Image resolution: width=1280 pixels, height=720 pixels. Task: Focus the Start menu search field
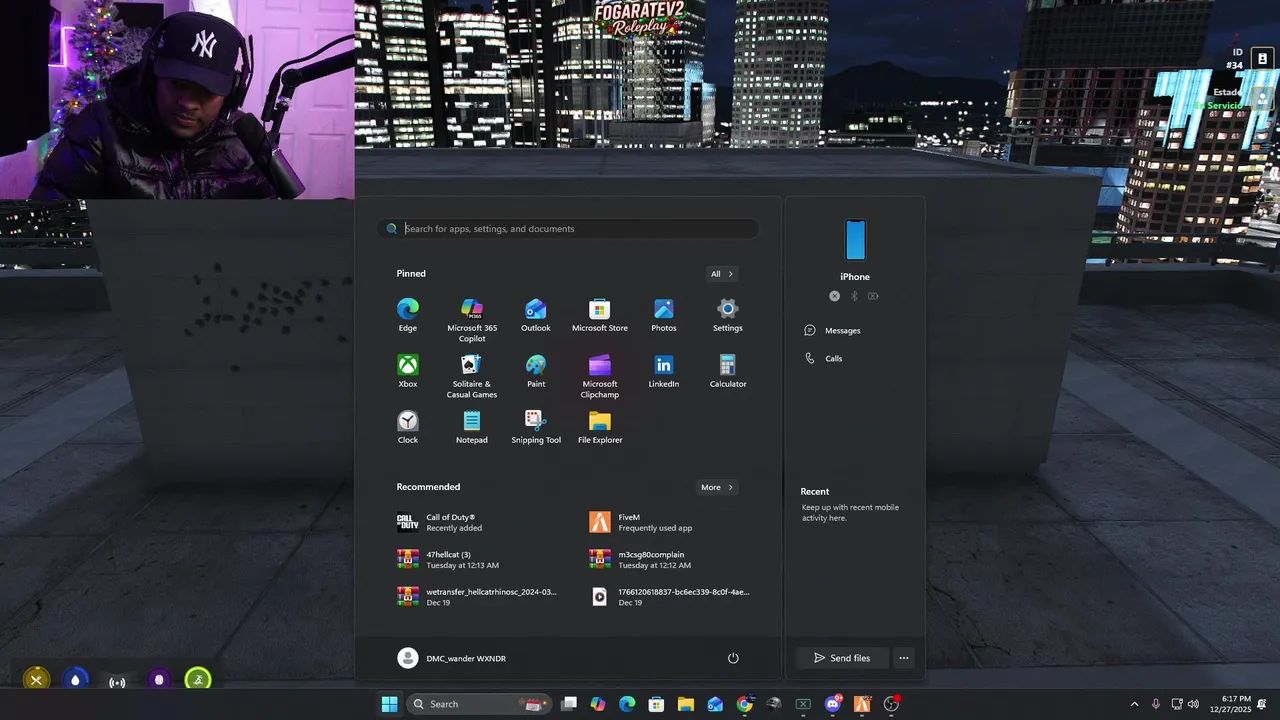[x=568, y=229]
